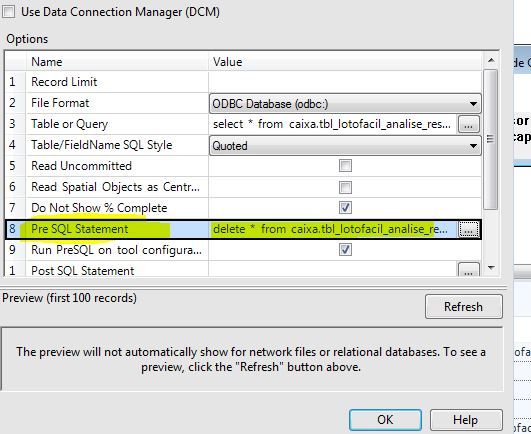Click the Refresh preview button
Screen dimensions: 531x434
pyautogui.click(x=464, y=307)
